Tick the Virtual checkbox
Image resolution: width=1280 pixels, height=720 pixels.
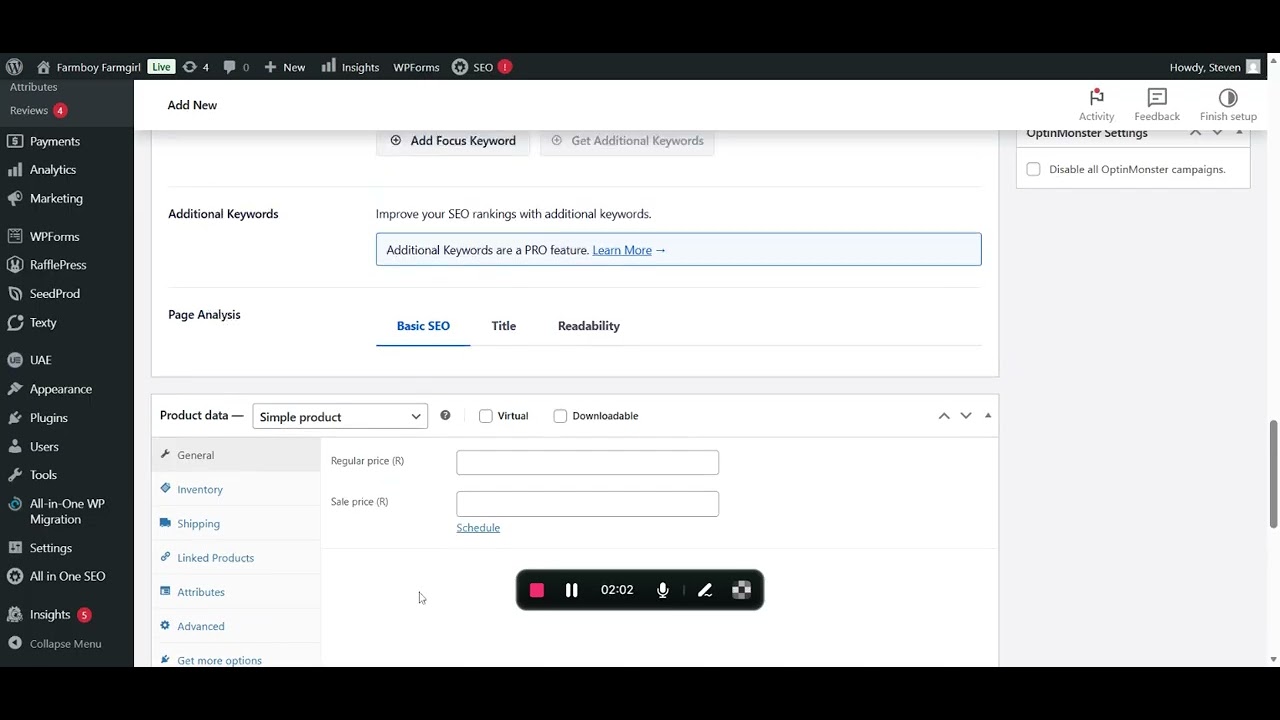coord(486,416)
